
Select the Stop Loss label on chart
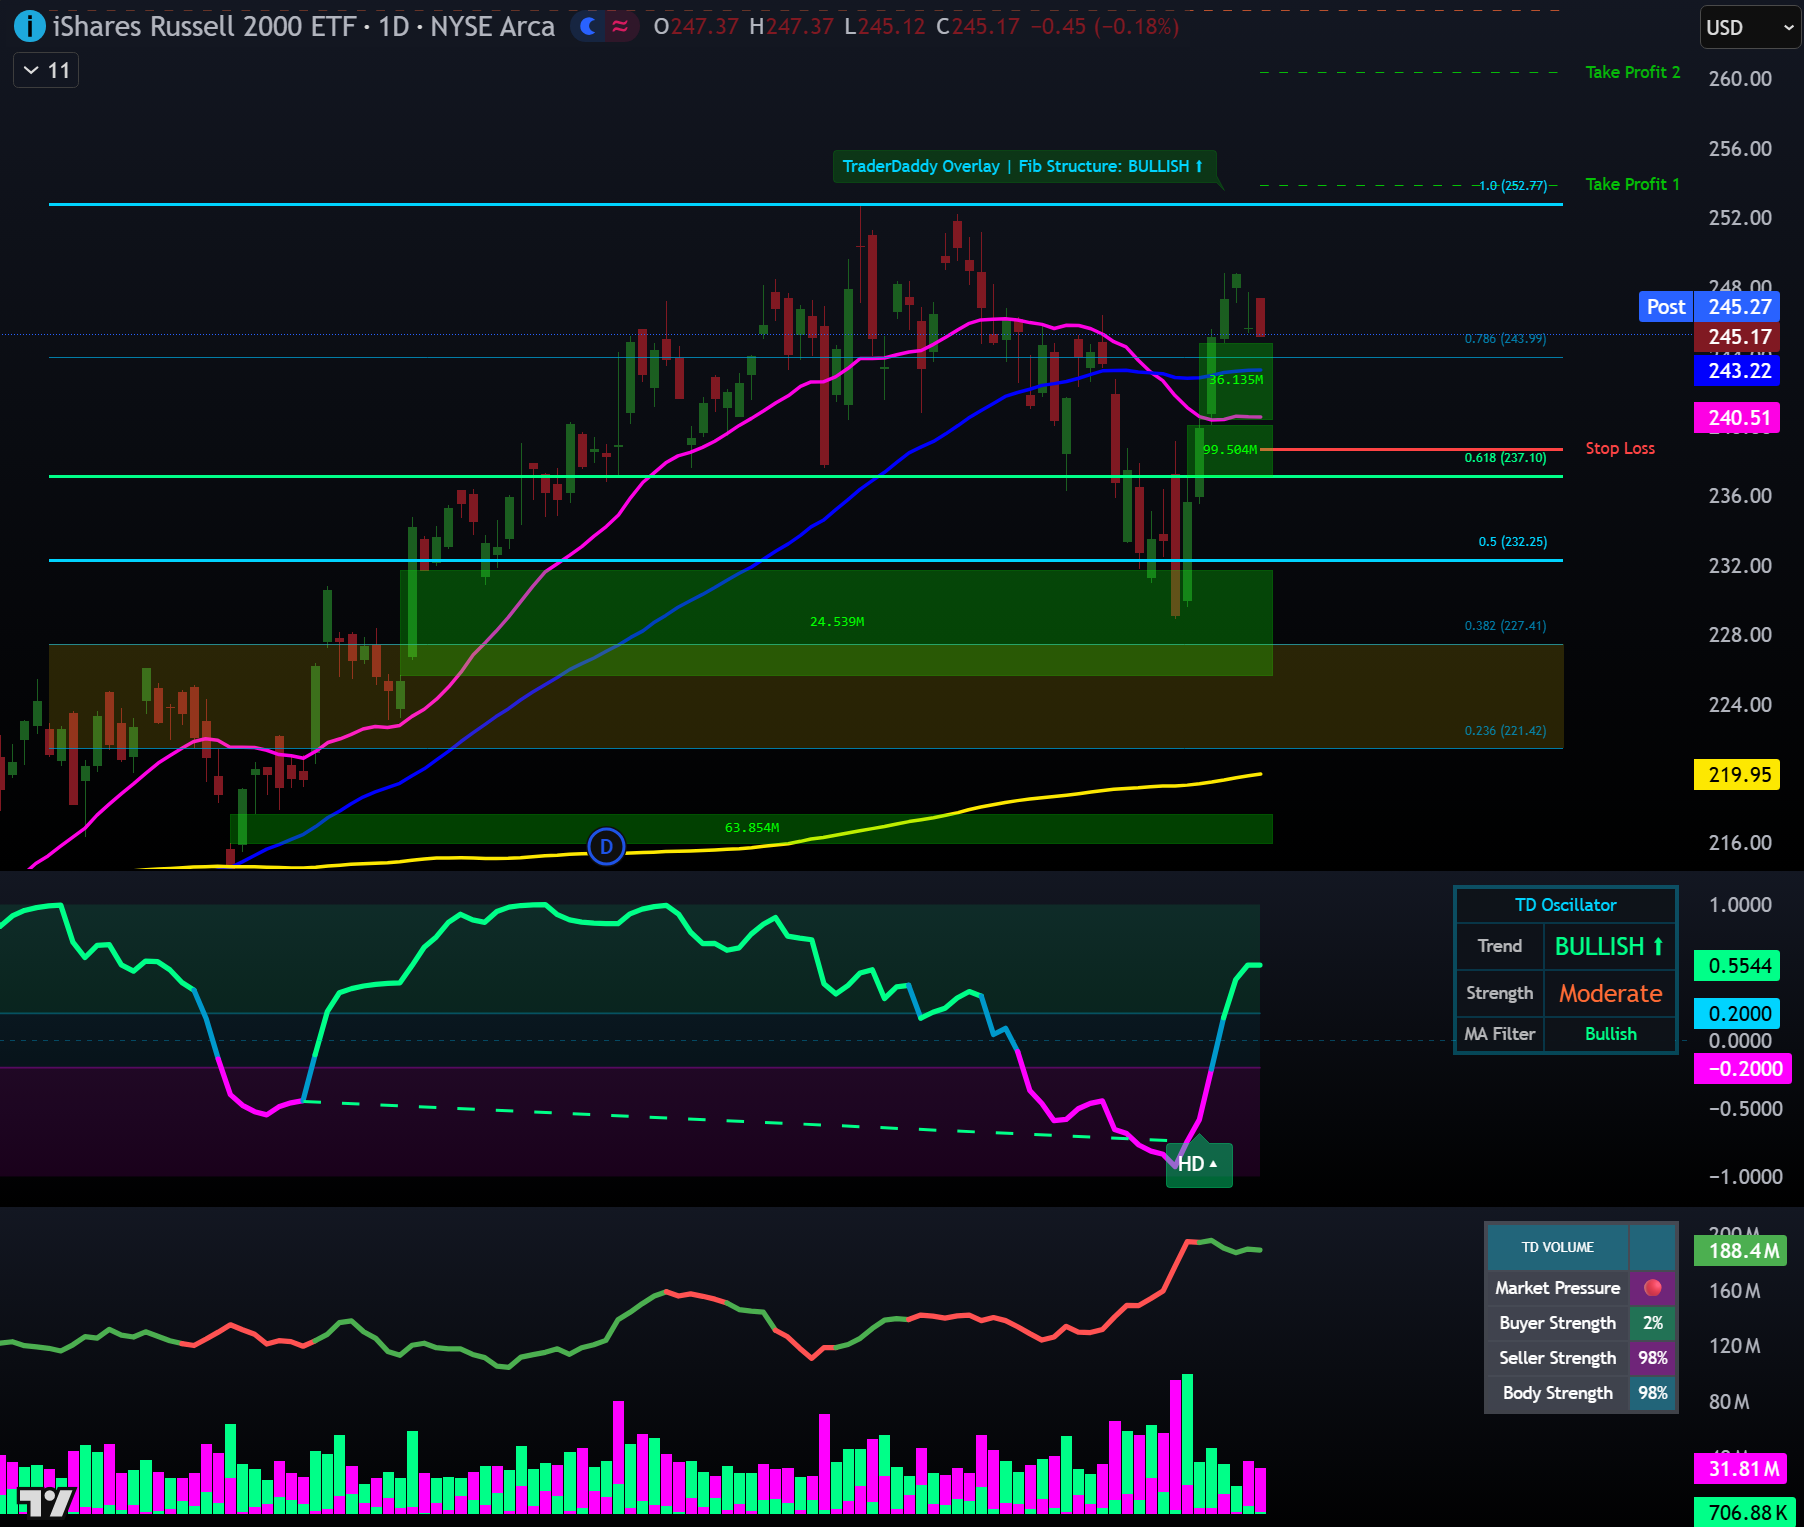point(1619,448)
